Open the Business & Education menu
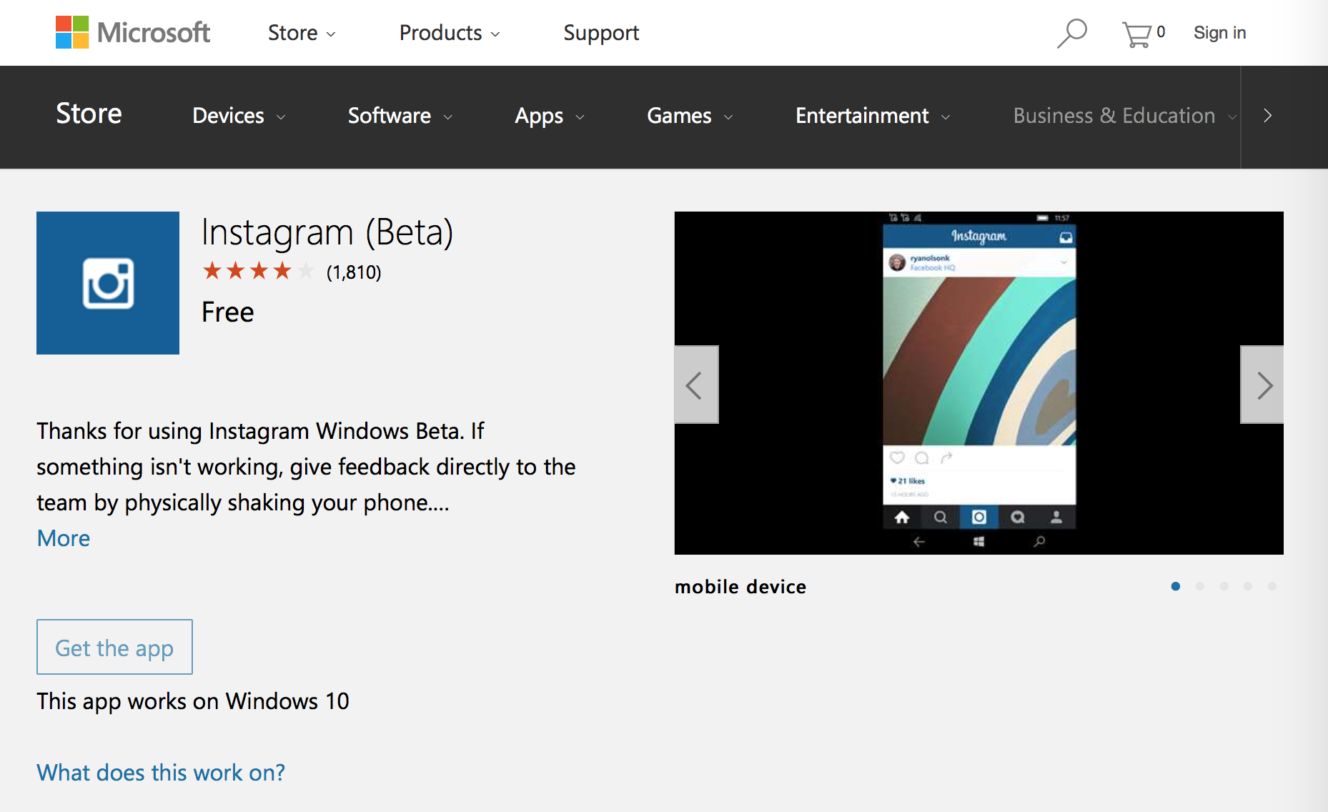Viewport: 1328px width, 812px height. tap(1125, 116)
